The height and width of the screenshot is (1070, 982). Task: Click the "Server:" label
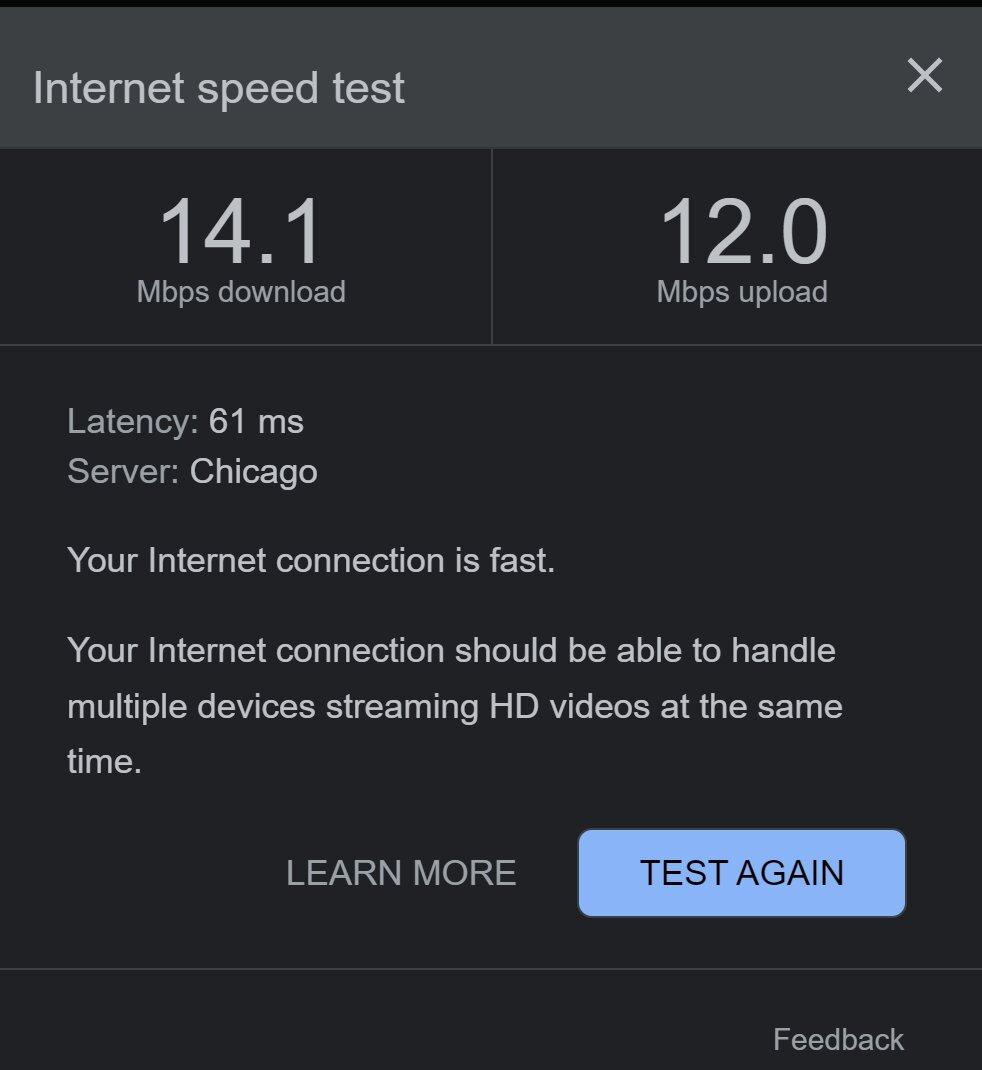pos(123,471)
